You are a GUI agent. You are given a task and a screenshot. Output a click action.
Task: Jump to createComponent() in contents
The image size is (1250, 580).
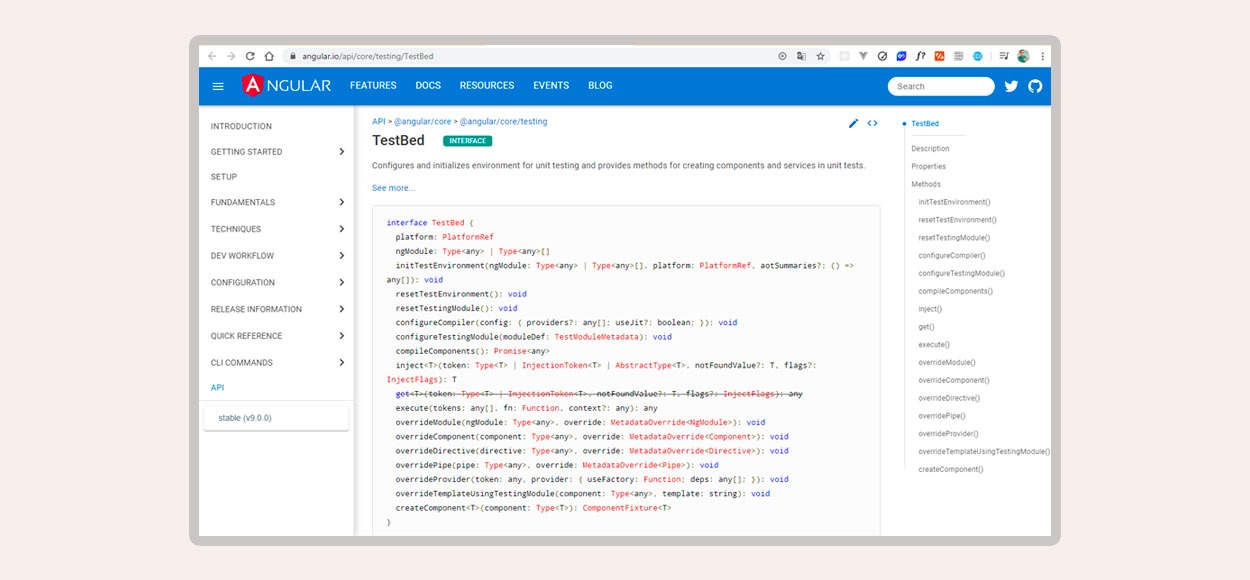click(x=950, y=469)
